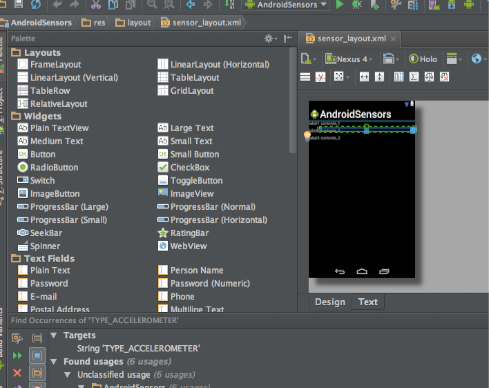This screenshot has height=388, width=489.
Task: Click the expand vertically layout icon
Action: tap(379, 77)
